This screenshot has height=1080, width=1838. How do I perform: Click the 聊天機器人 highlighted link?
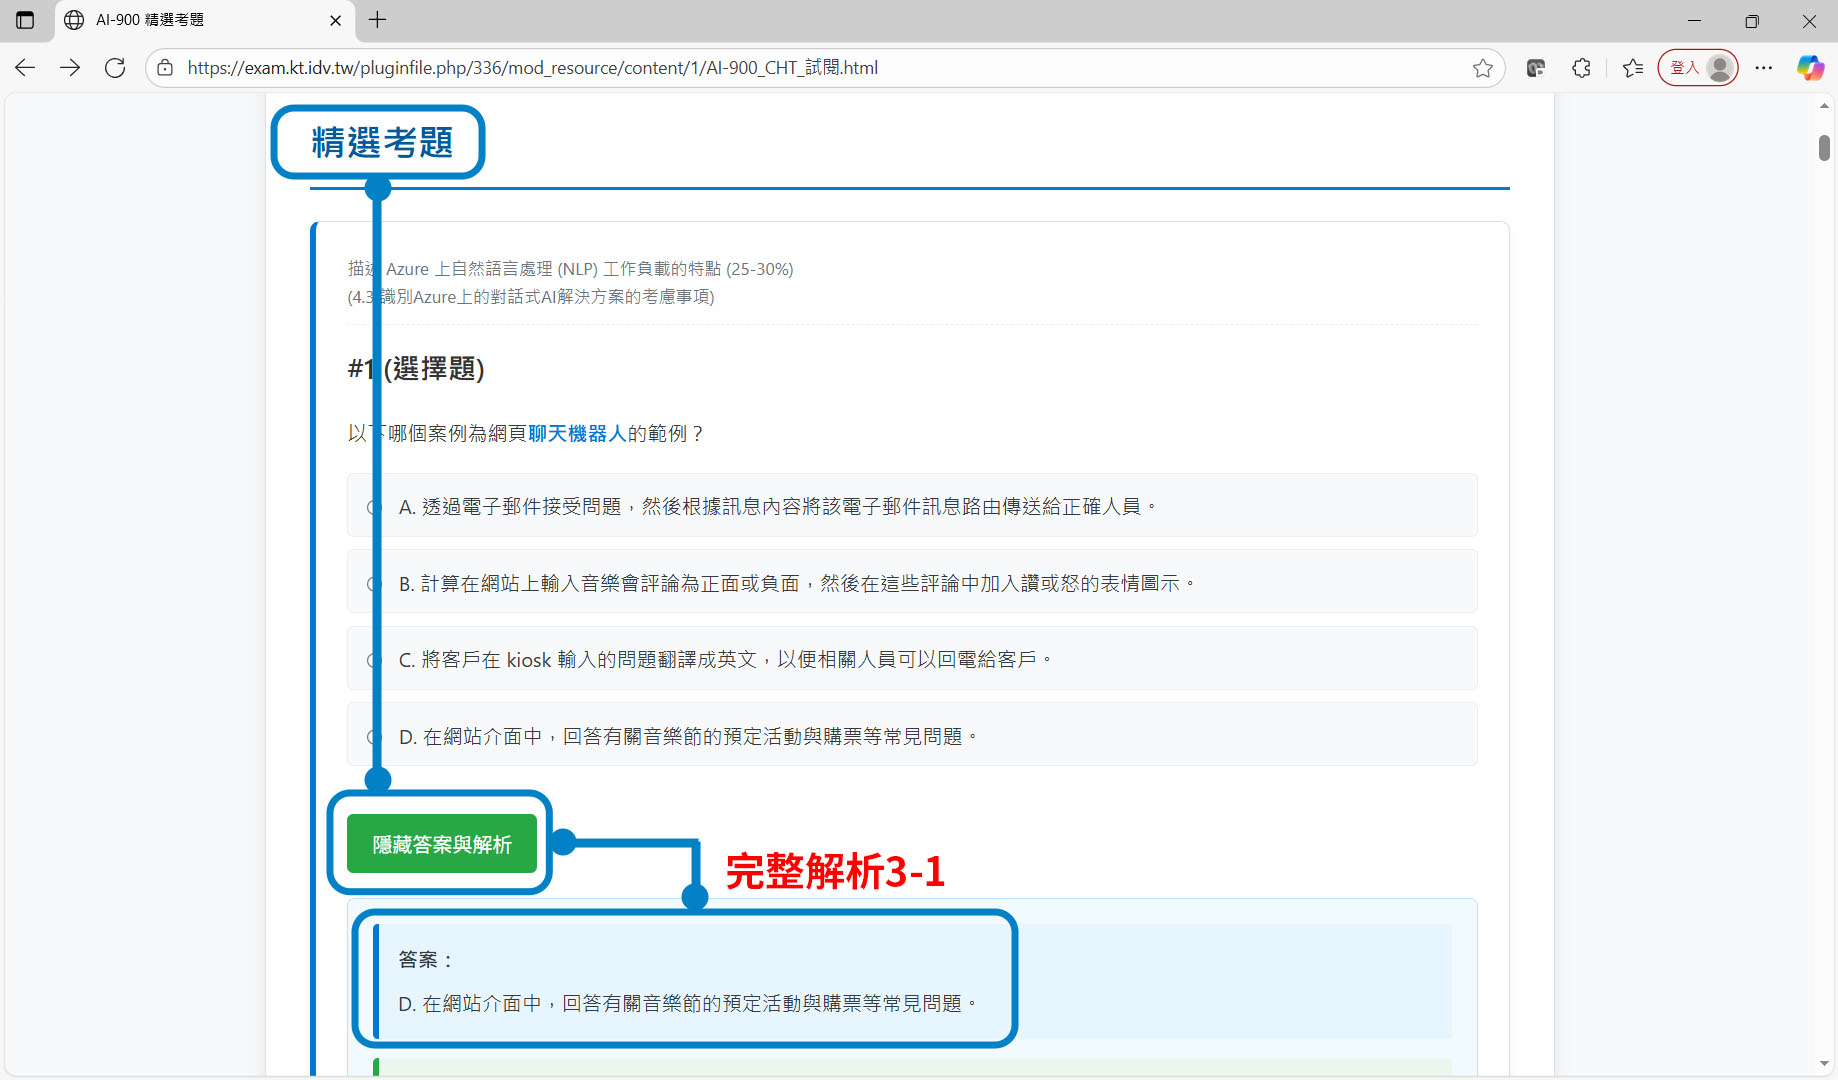[x=577, y=433]
